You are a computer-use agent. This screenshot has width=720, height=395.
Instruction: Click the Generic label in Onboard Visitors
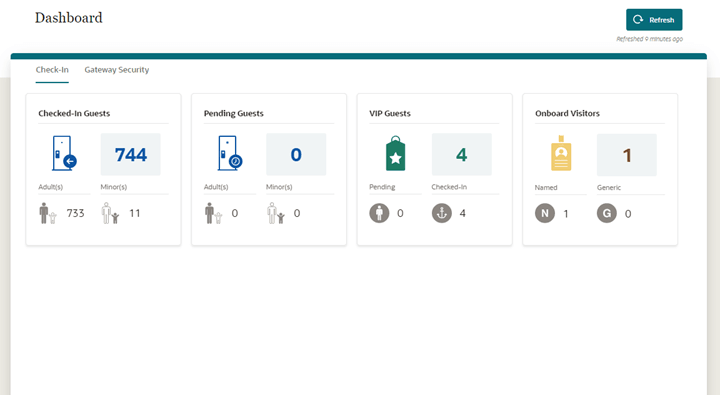pyautogui.click(x=608, y=187)
